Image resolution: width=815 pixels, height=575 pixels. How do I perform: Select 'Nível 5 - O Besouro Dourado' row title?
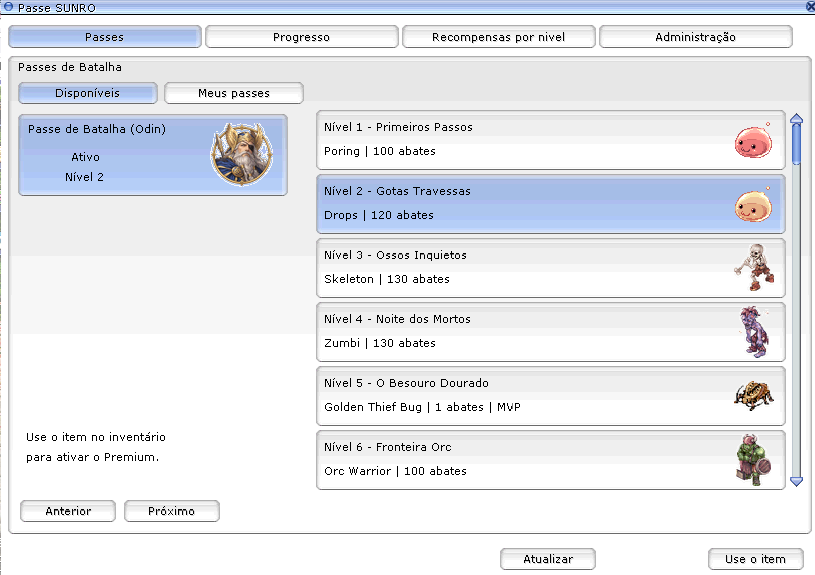pyautogui.click(x=406, y=383)
